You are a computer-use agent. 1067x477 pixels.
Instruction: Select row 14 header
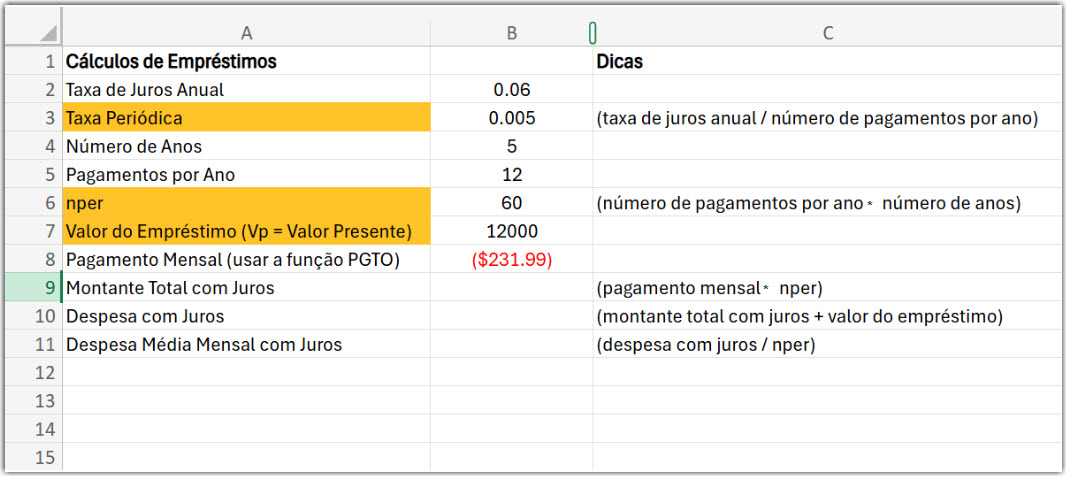pos(33,429)
